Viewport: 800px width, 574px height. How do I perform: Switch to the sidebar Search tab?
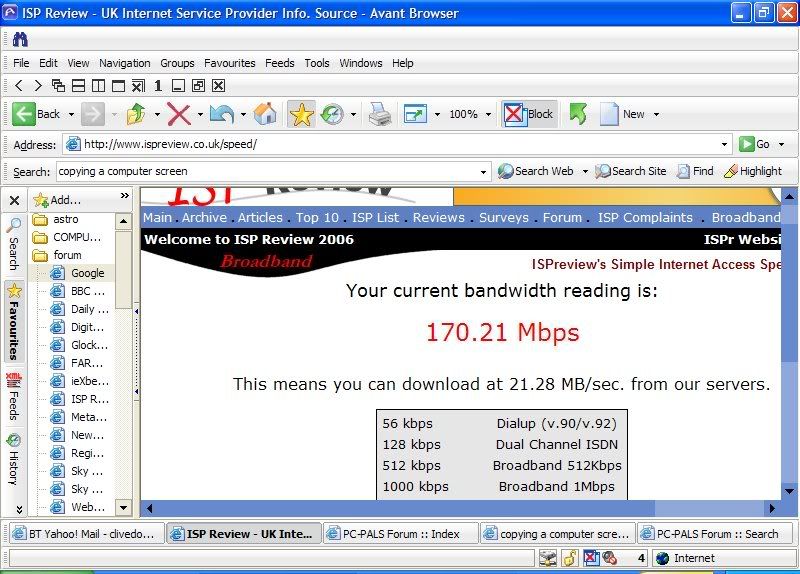(14, 245)
